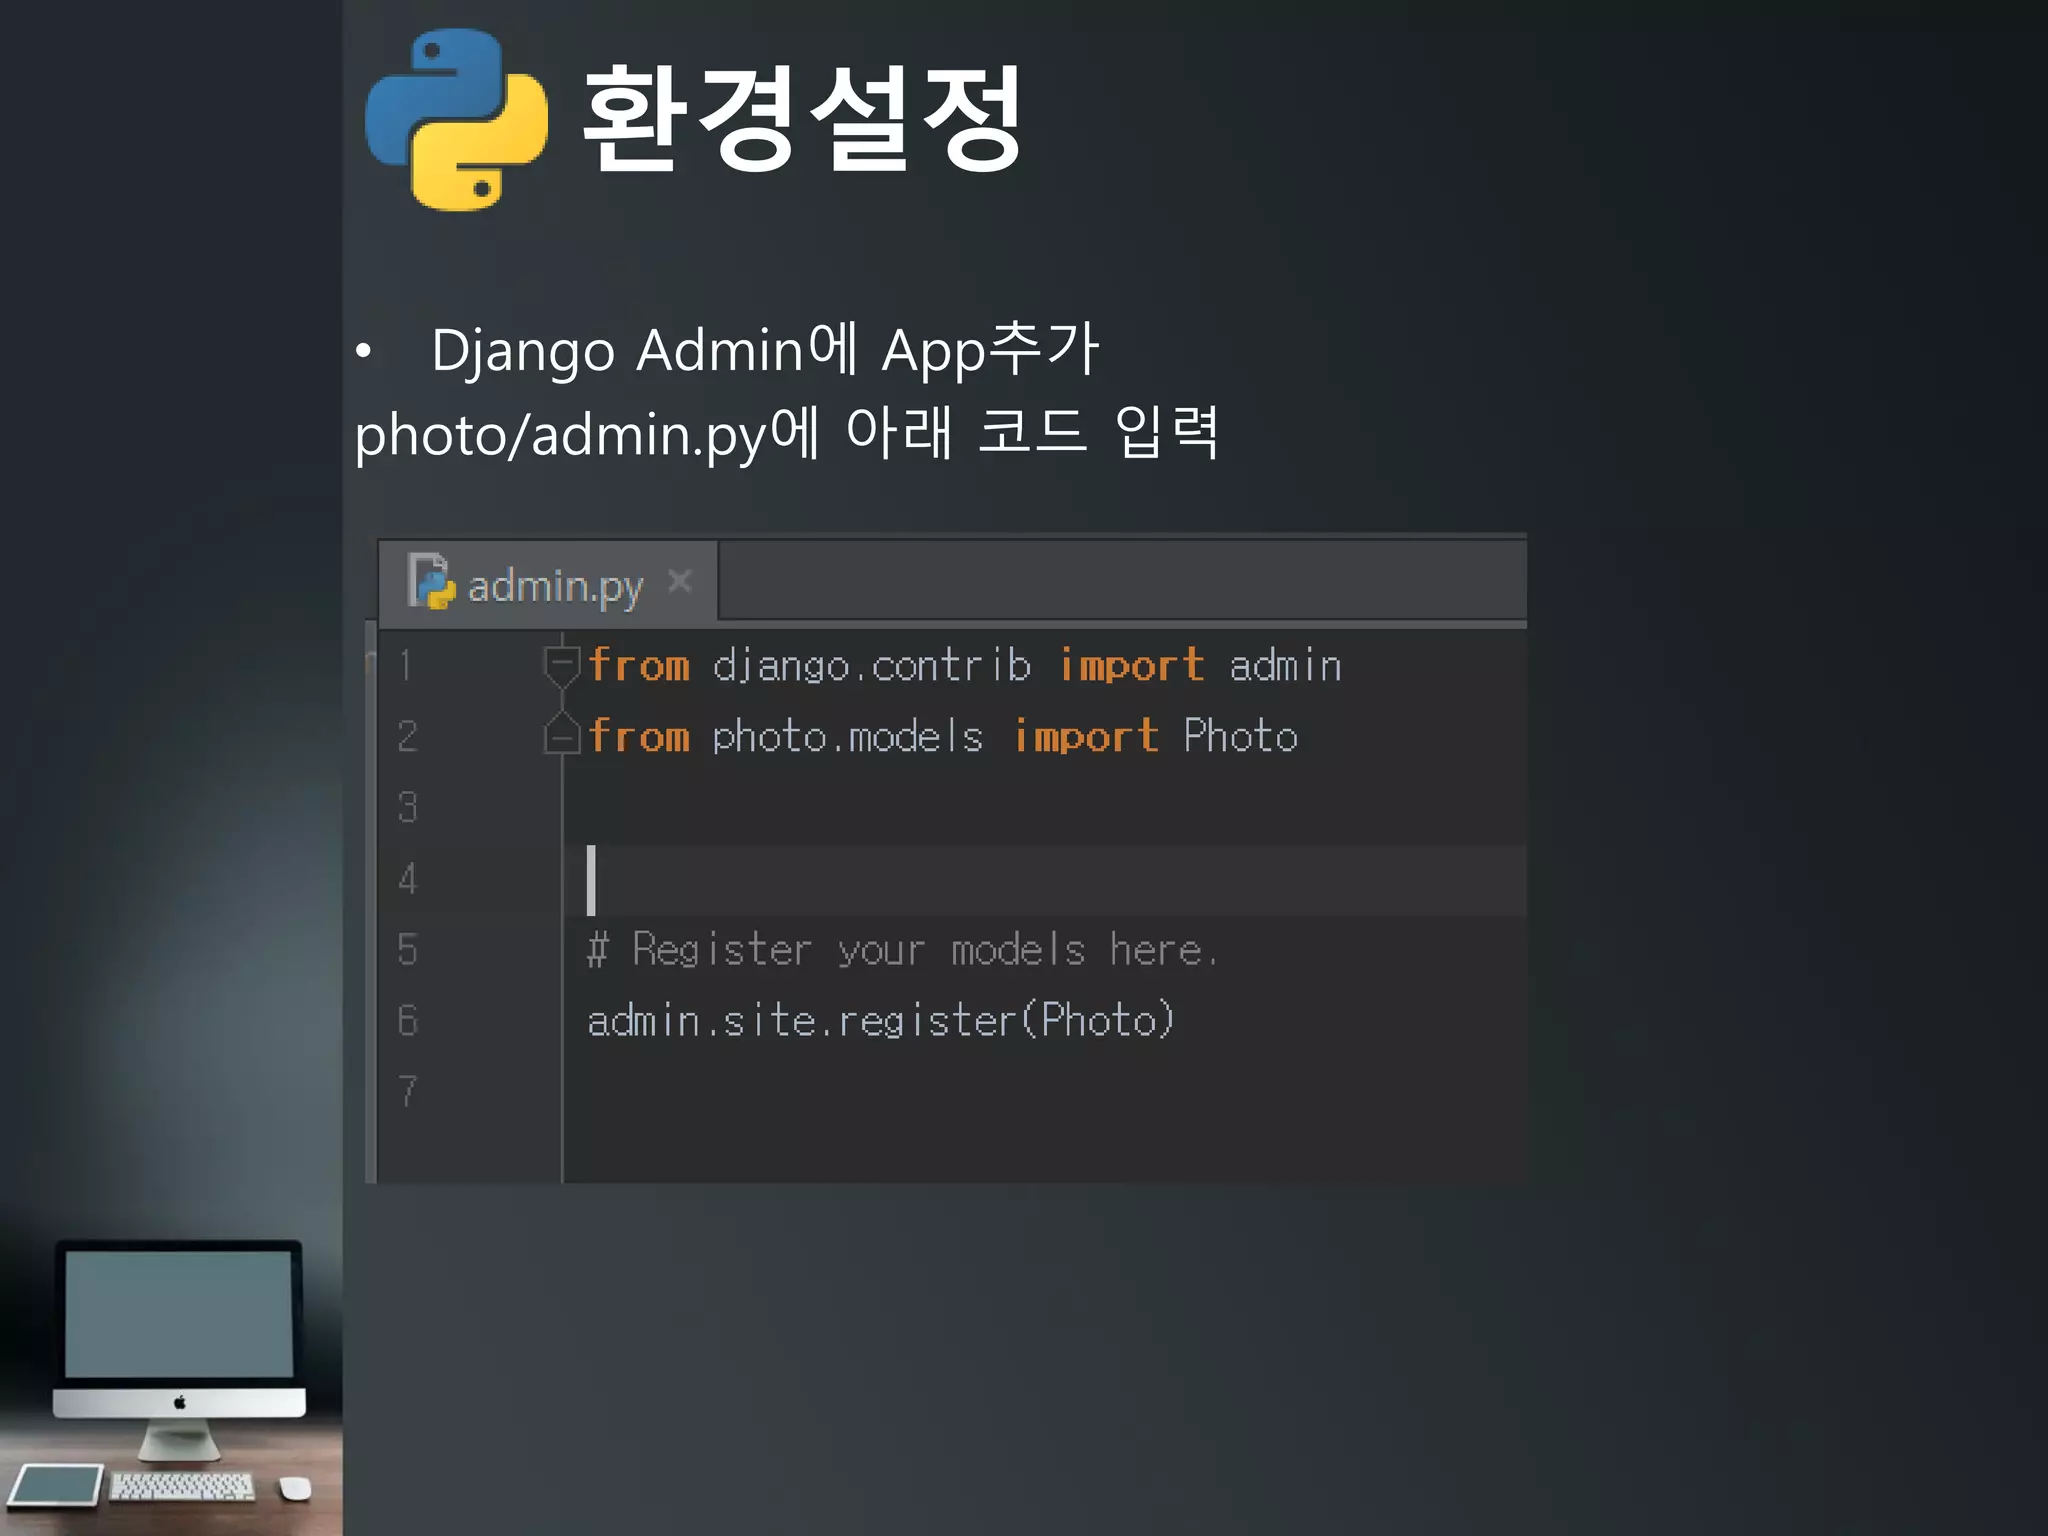Viewport: 2048px width, 1536px height.
Task: Click line number 7 in the gutter
Action: point(407,1091)
